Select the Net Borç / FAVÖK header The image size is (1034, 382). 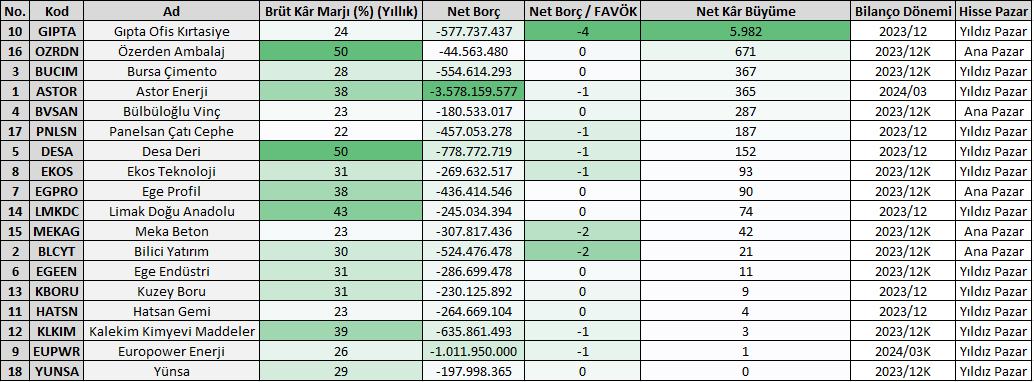click(583, 11)
